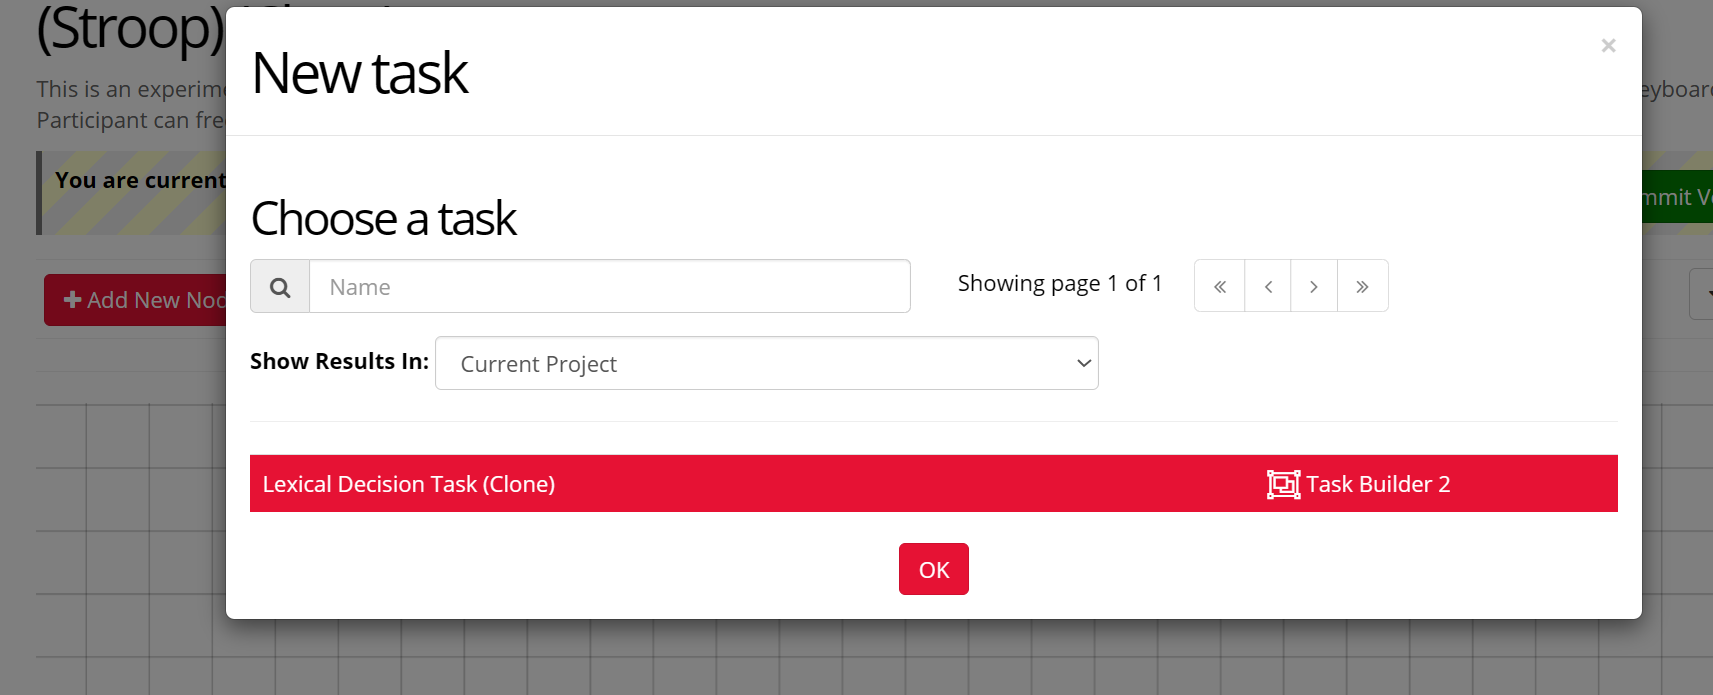Go to the previous results page
The image size is (1713, 695).
pos(1267,287)
